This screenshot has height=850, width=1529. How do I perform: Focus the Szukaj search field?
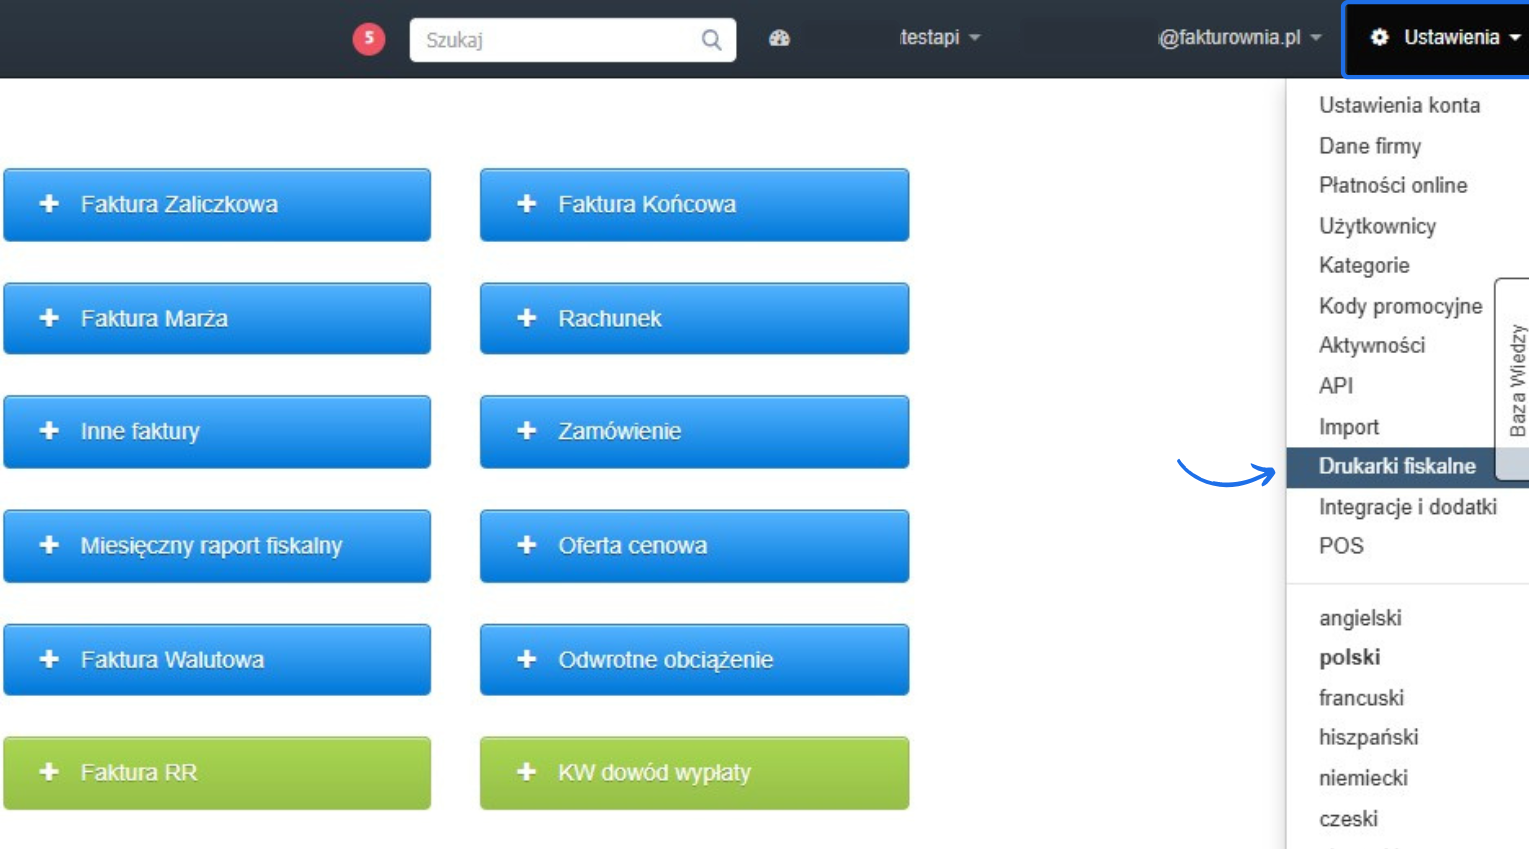[x=573, y=40]
